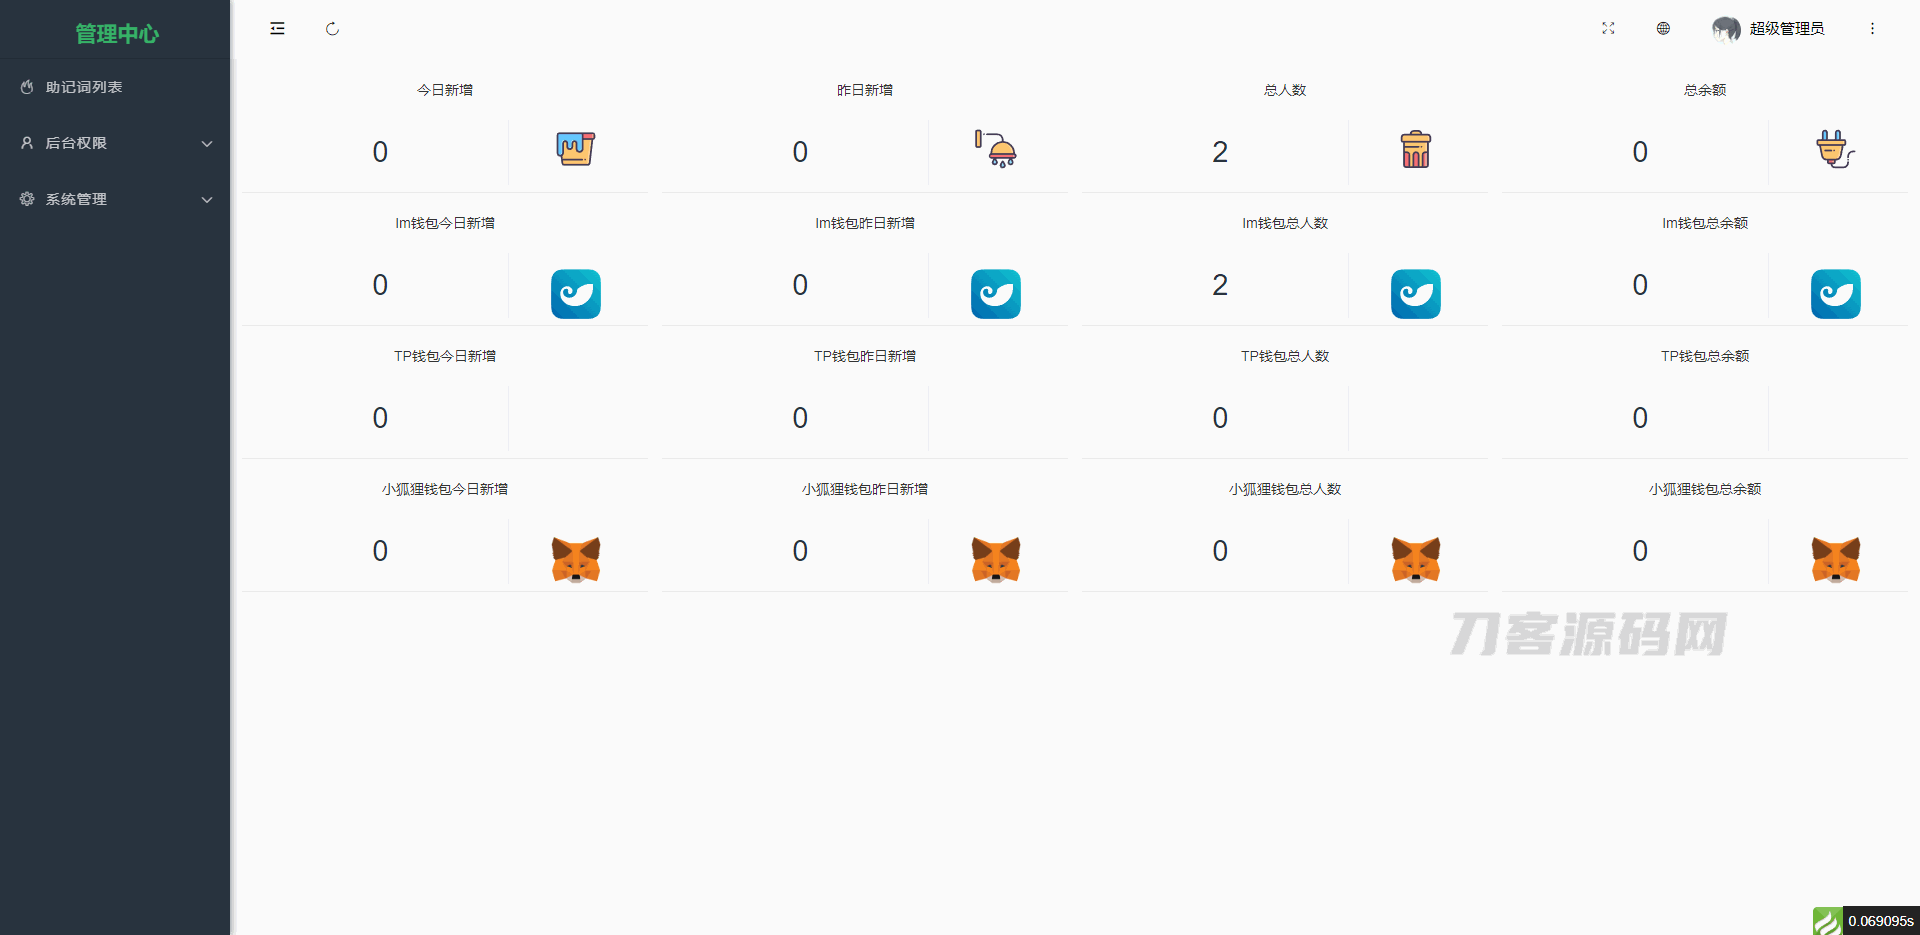
Task: Click the 总人数 count value 2
Action: point(1220,152)
